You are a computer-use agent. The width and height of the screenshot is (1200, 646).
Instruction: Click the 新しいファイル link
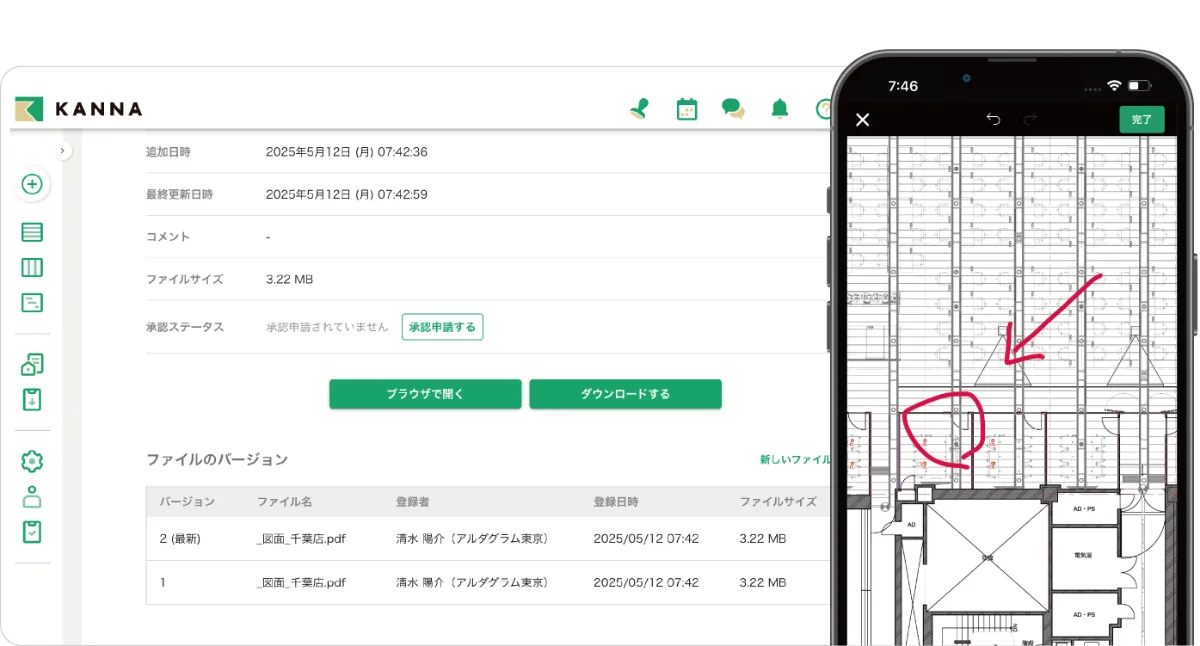[x=795, y=460]
